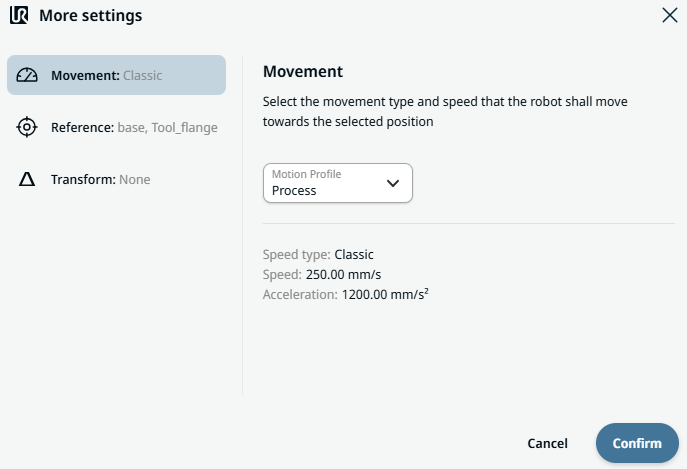Expand the Motion Profile dropdown chevron
Image resolution: width=687 pixels, height=469 pixels.
(x=393, y=183)
